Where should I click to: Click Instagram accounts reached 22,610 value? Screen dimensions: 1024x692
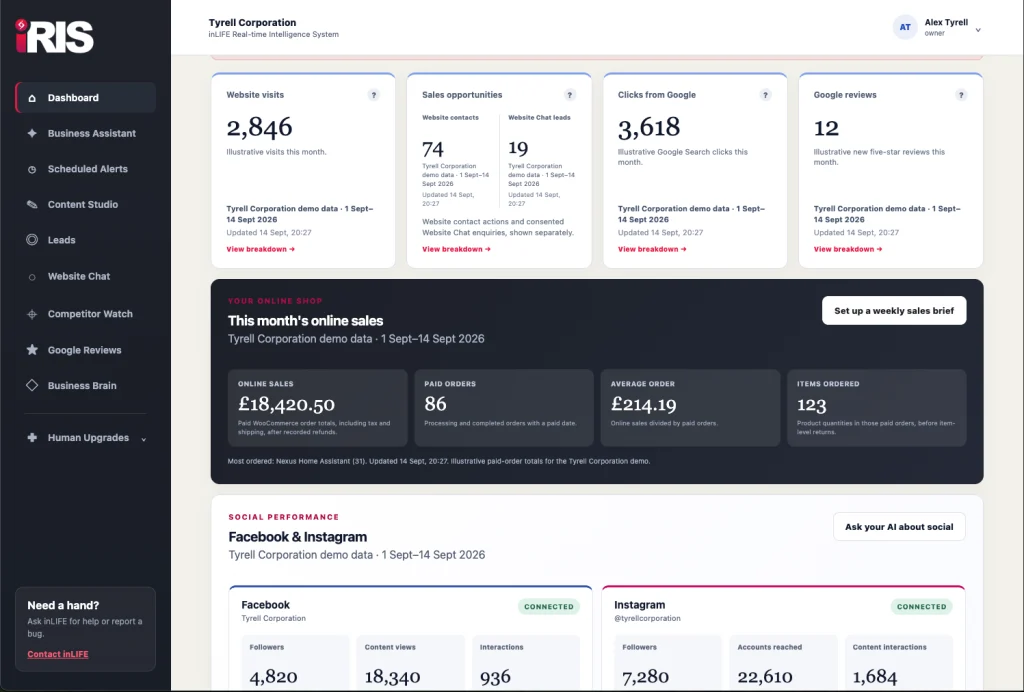(x=765, y=676)
